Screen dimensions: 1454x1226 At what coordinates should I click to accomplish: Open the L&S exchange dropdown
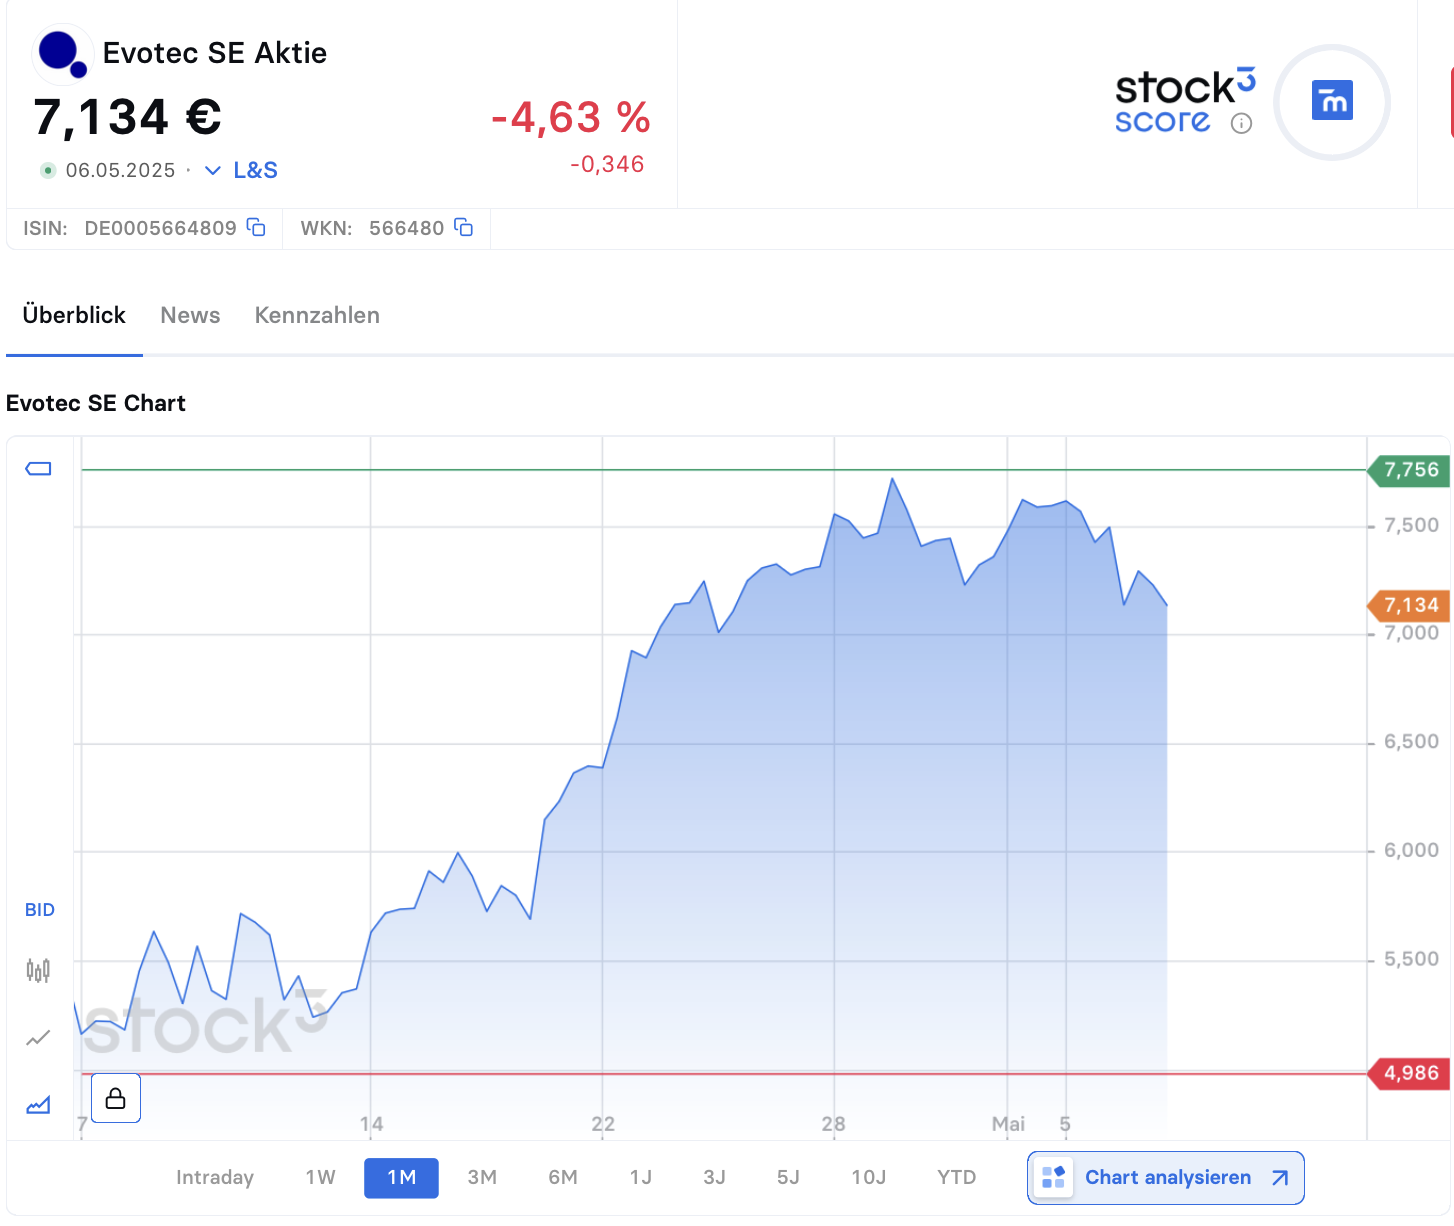[241, 170]
